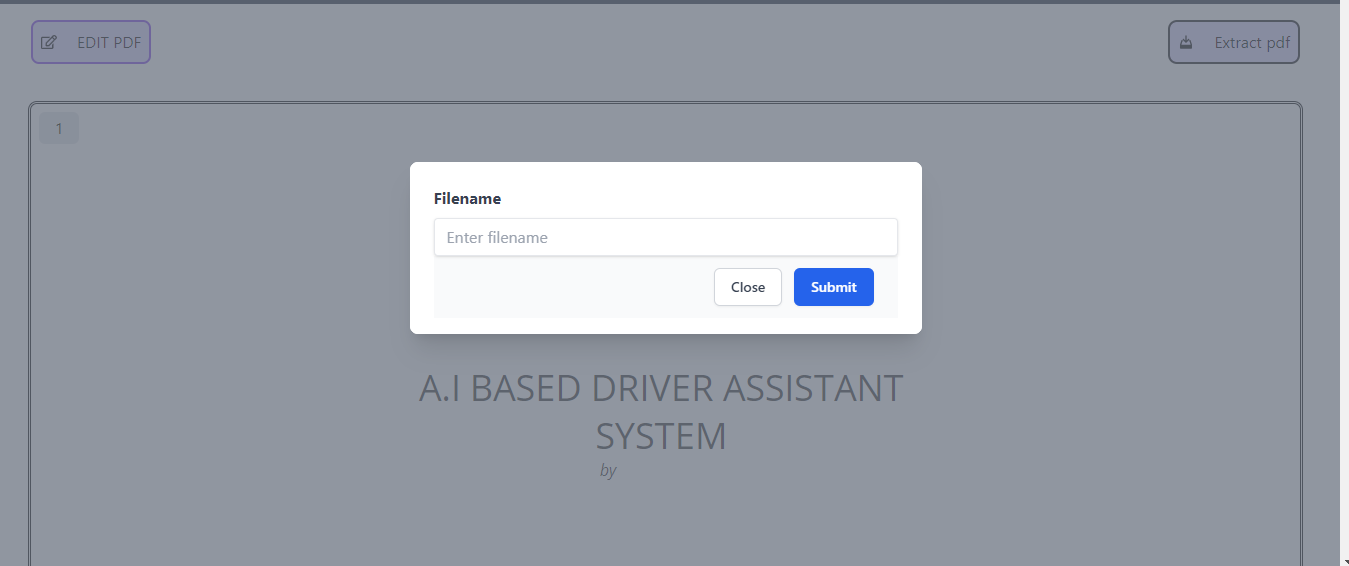Click the 'by' text below title
The image size is (1349, 566).
608,470
